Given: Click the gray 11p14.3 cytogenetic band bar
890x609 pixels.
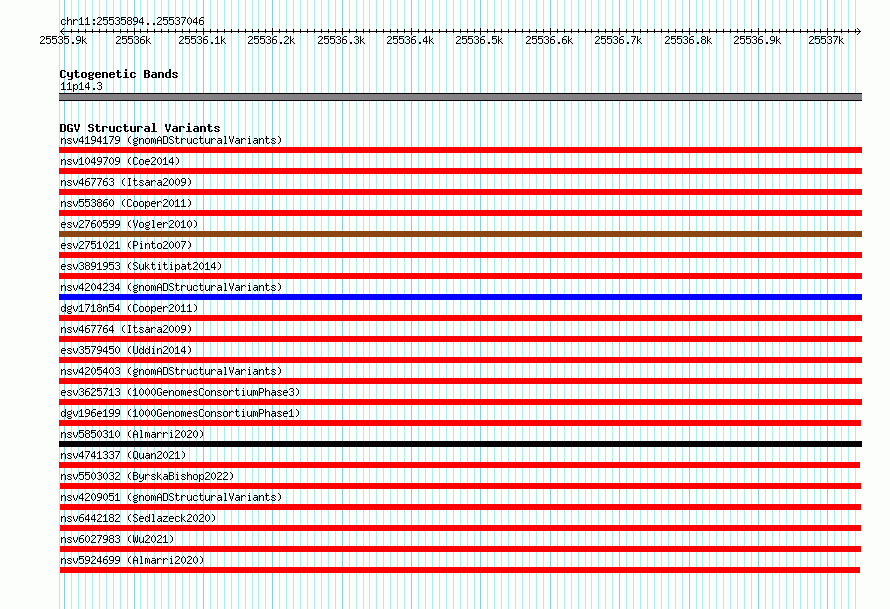Looking at the screenshot, I should pos(460,97).
